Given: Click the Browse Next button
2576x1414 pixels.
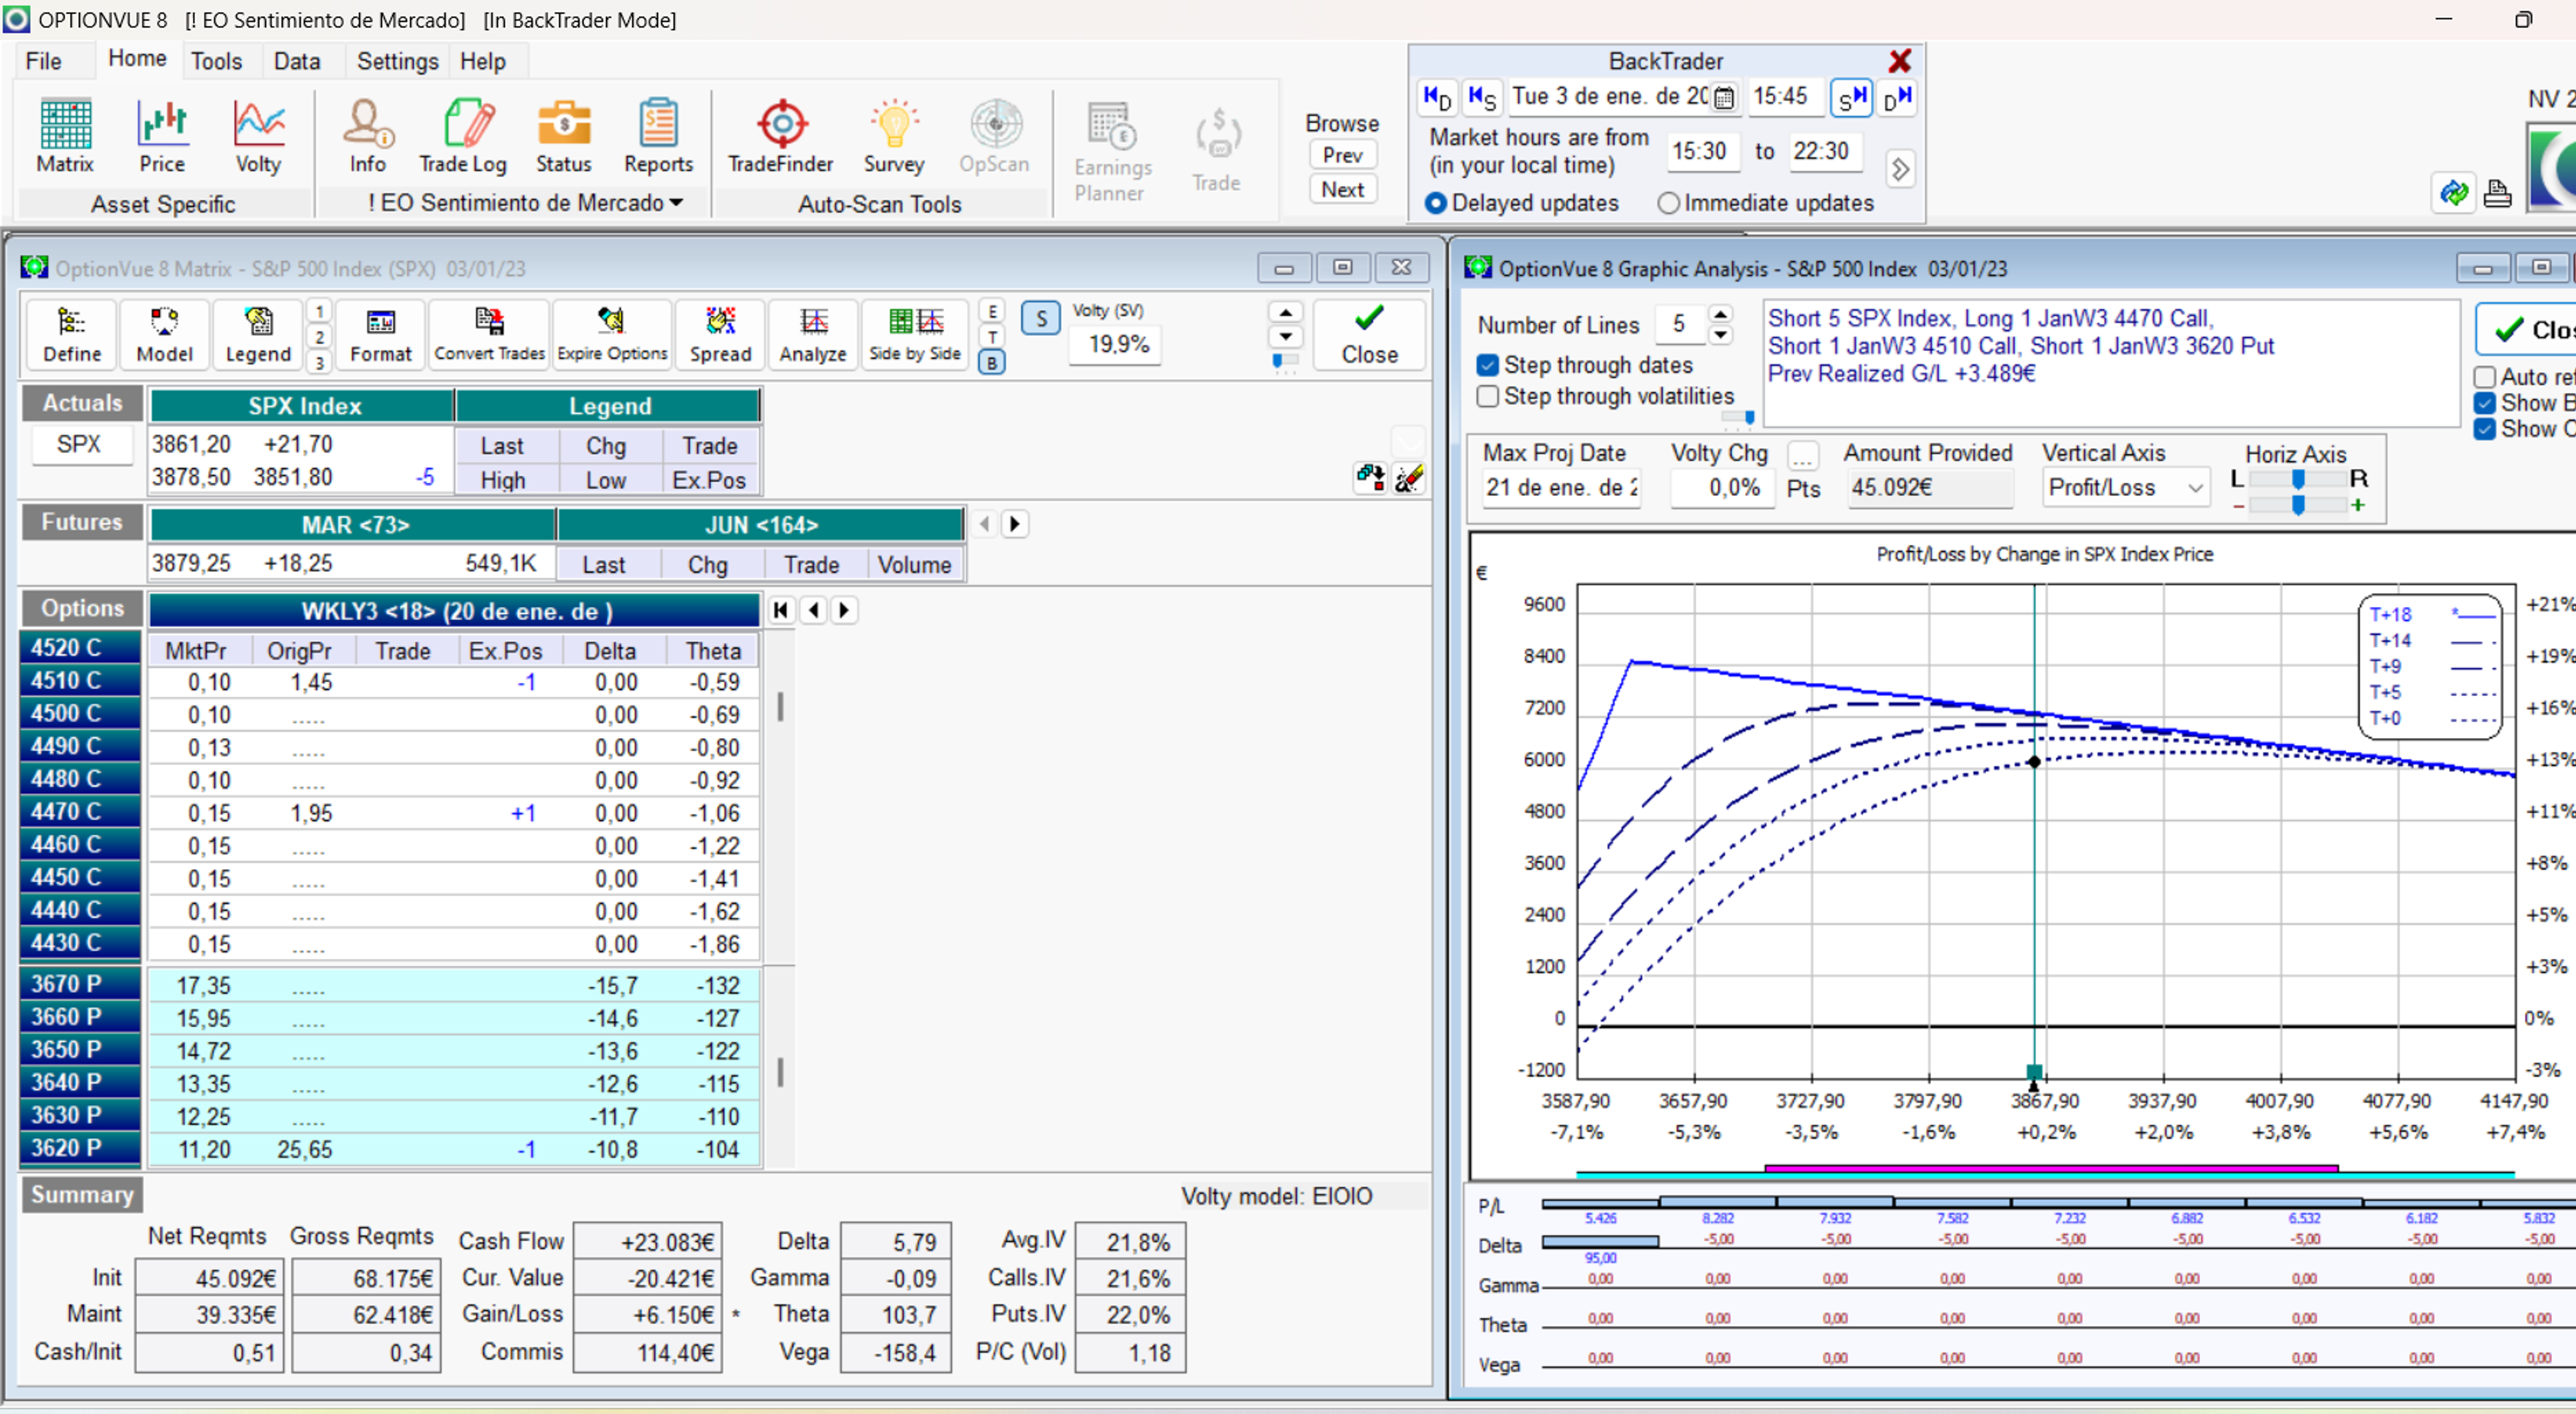Looking at the screenshot, I should point(1342,189).
